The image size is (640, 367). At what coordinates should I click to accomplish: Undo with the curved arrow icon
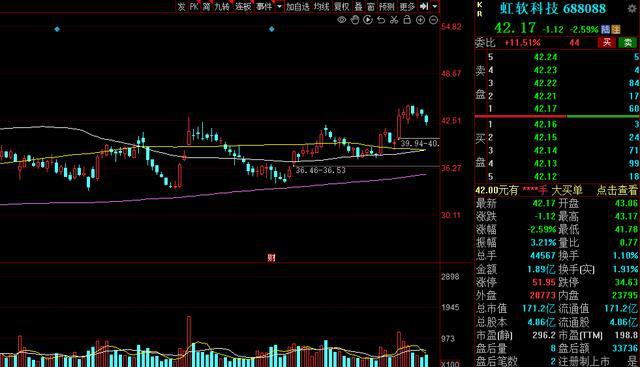[381, 20]
